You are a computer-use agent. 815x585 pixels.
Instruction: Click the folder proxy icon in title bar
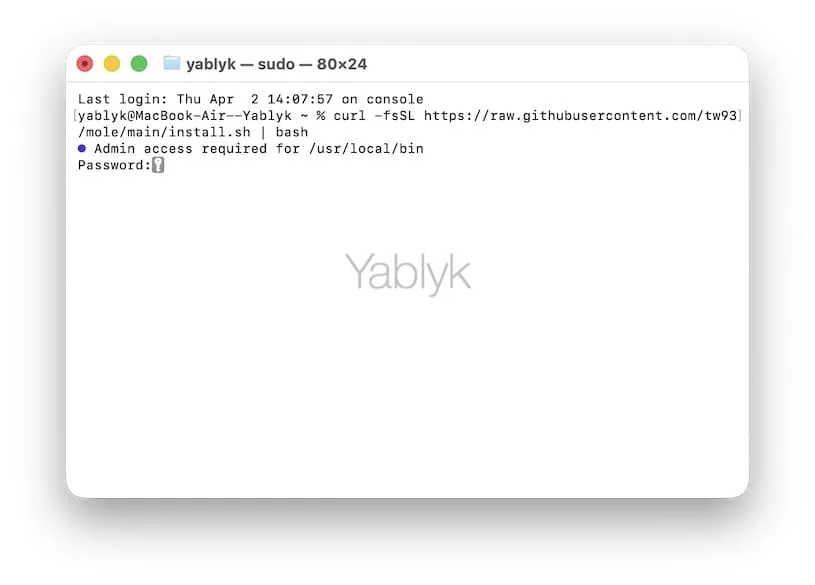(172, 63)
